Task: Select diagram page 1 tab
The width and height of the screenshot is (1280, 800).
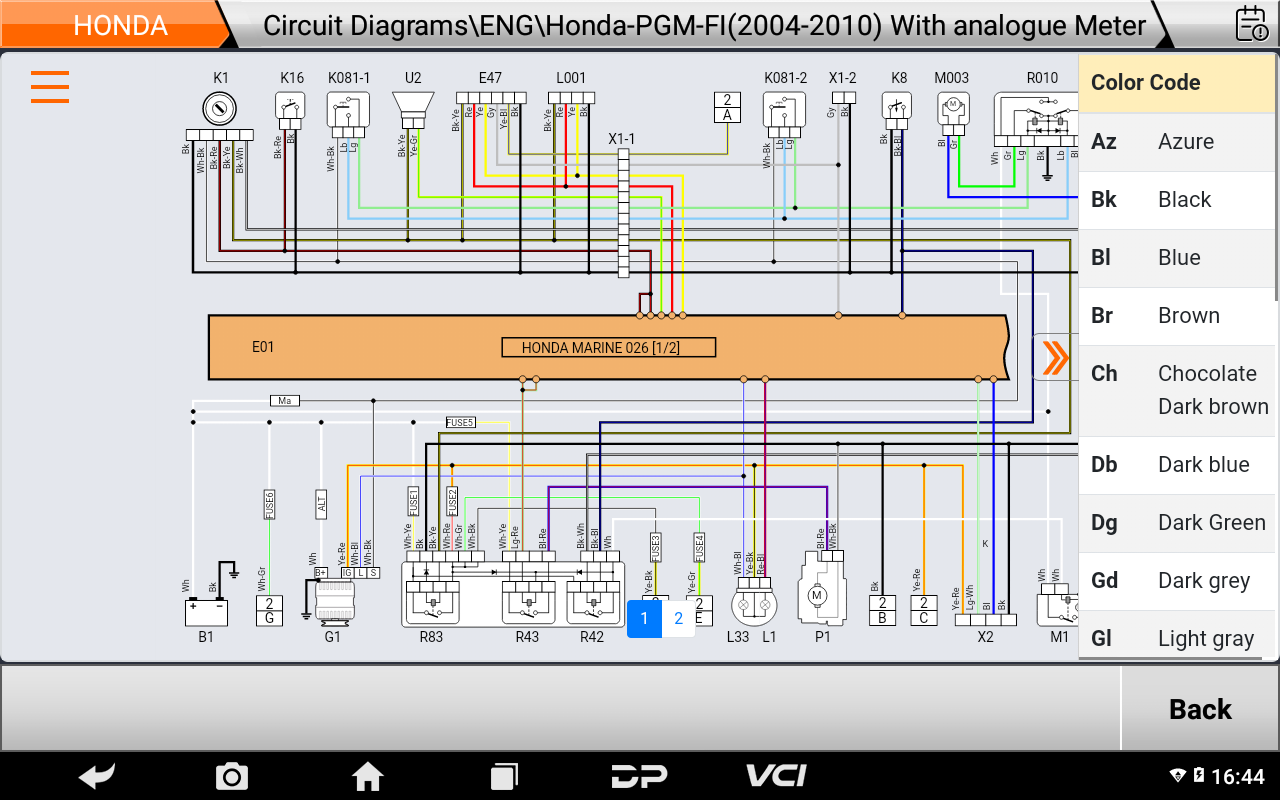Action: click(x=644, y=618)
